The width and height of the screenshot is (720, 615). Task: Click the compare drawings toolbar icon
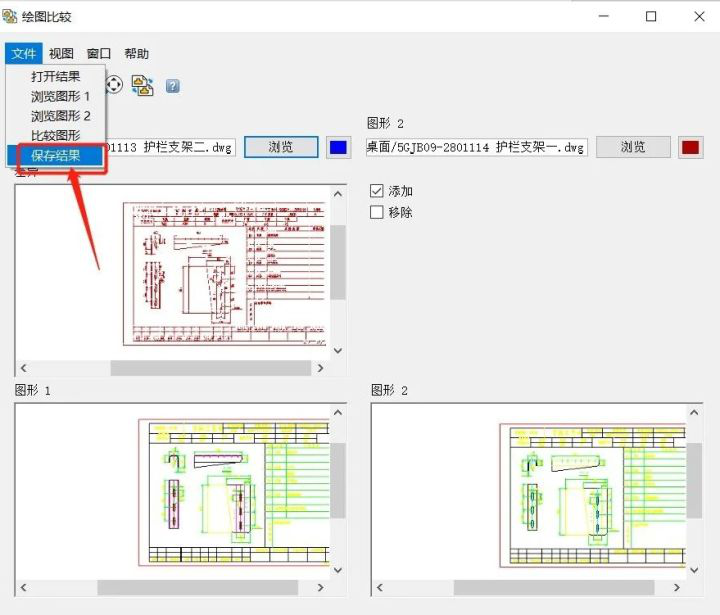(x=143, y=85)
